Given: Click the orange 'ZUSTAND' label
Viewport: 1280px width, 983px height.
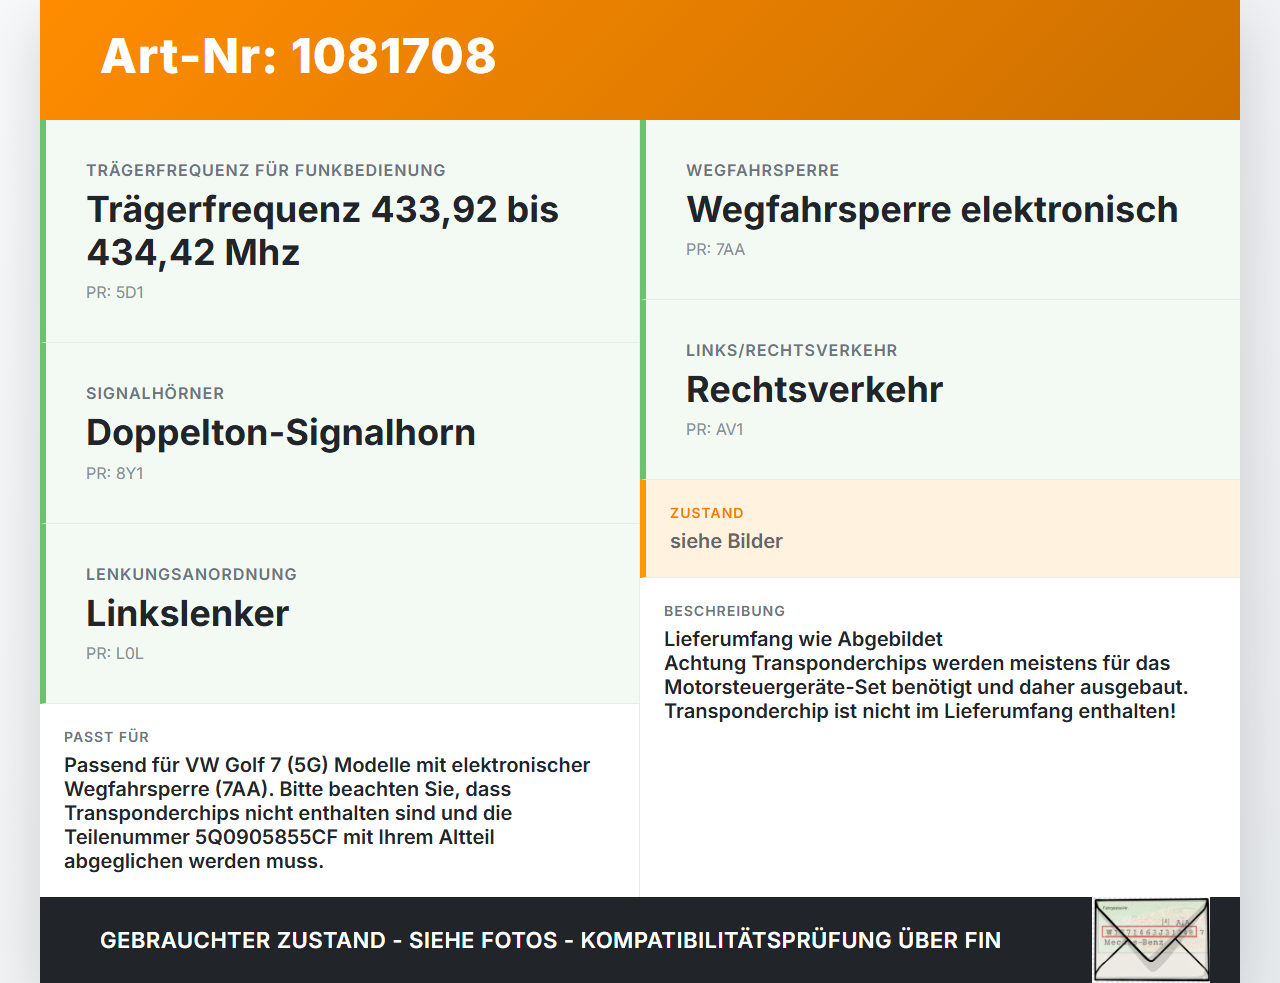Looking at the screenshot, I should coord(706,514).
